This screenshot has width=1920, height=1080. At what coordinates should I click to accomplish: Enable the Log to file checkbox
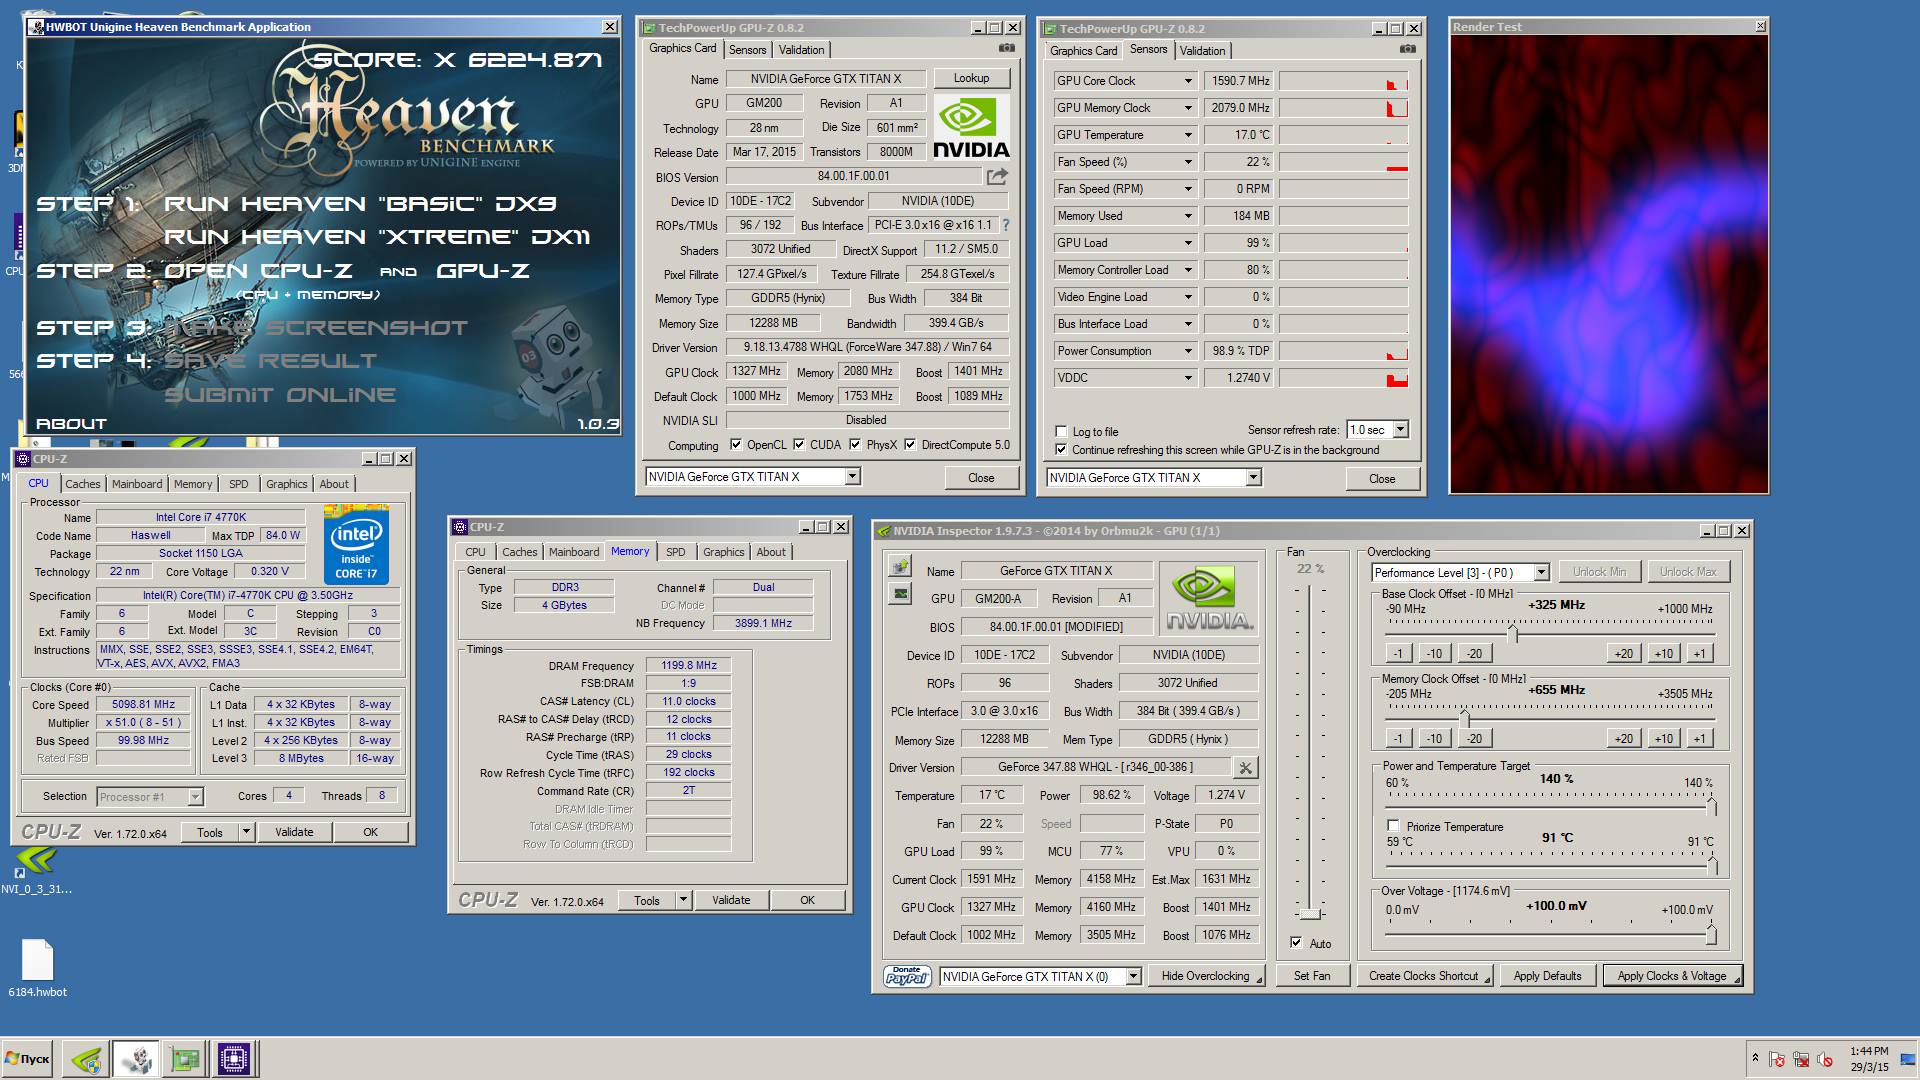pos(1061,432)
